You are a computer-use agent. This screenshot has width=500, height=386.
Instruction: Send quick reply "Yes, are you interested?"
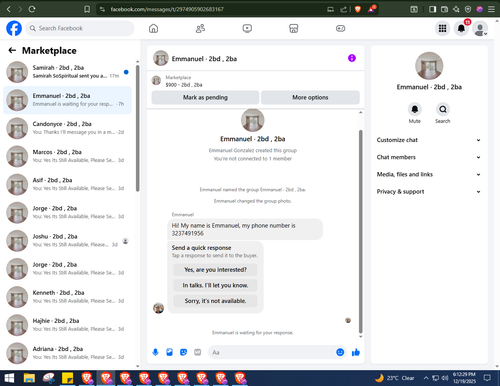pyautogui.click(x=215, y=270)
